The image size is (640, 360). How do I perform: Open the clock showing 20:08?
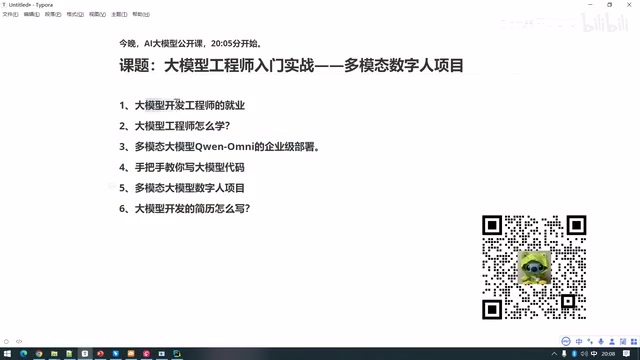click(x=608, y=353)
